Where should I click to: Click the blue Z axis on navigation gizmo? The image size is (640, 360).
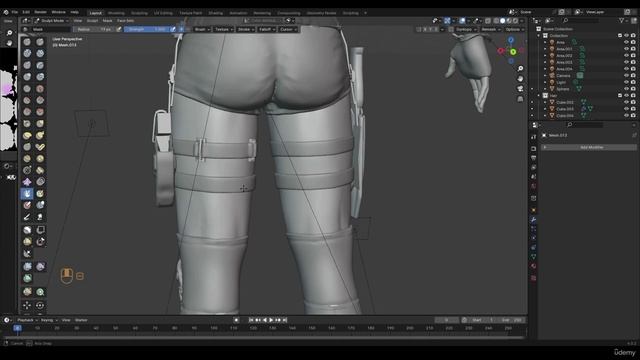coord(511,40)
